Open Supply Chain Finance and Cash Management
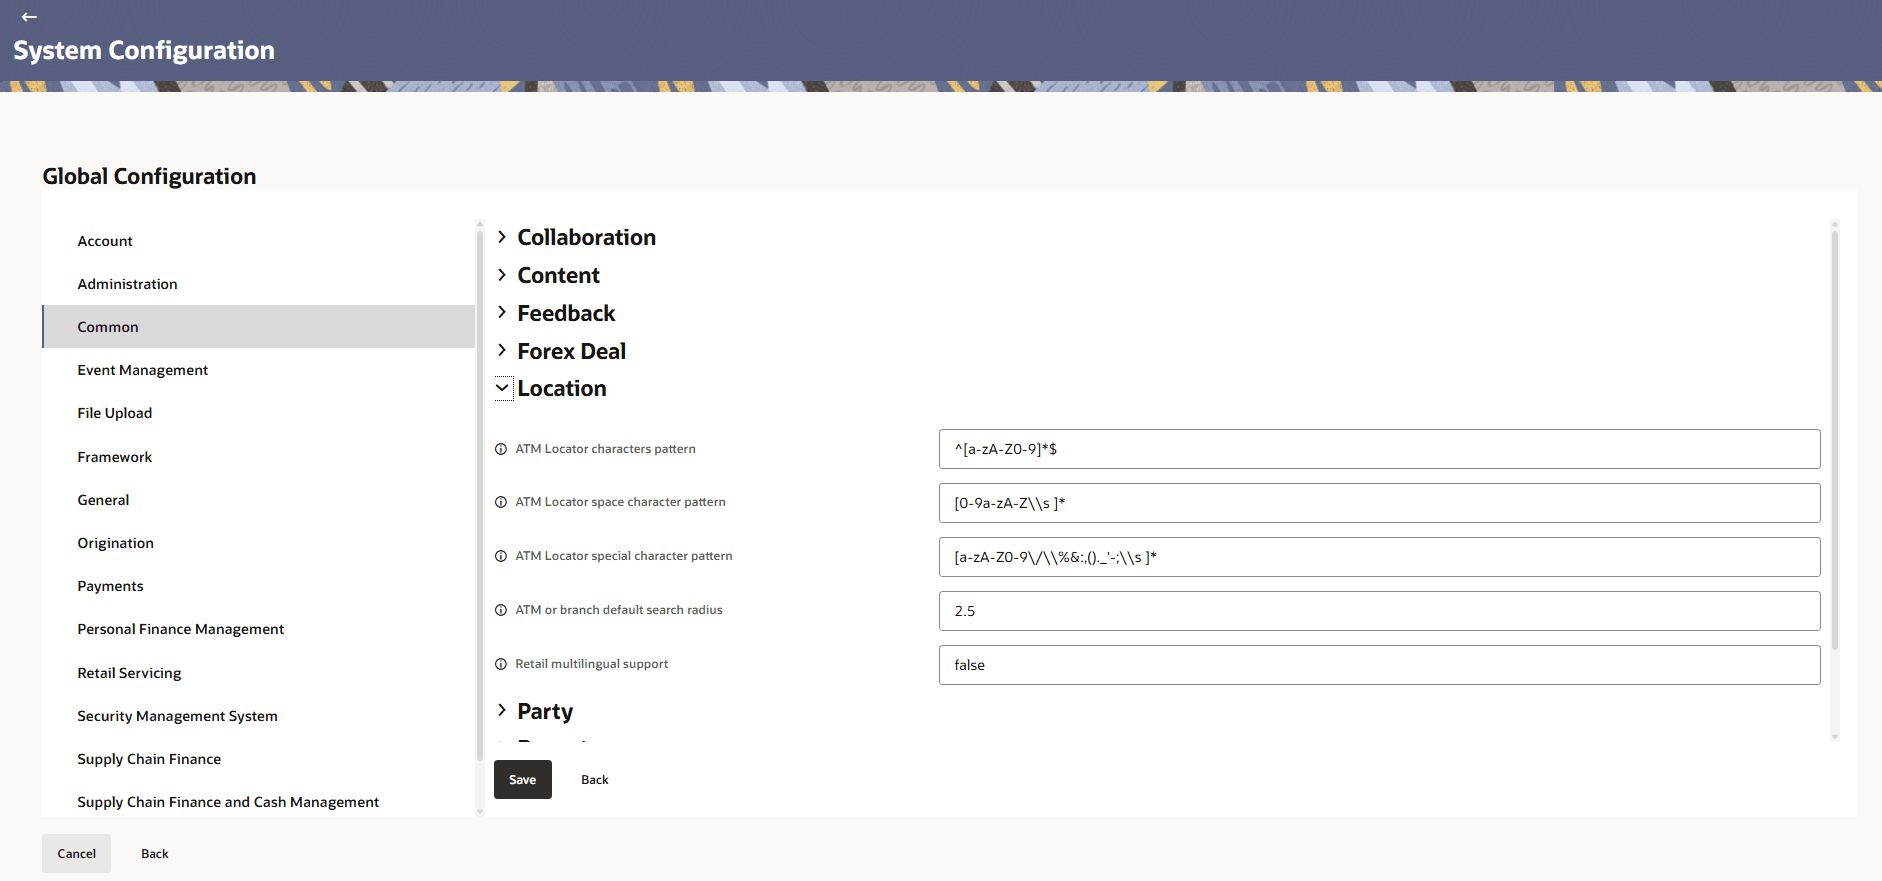This screenshot has height=881, width=1882. tap(258, 802)
